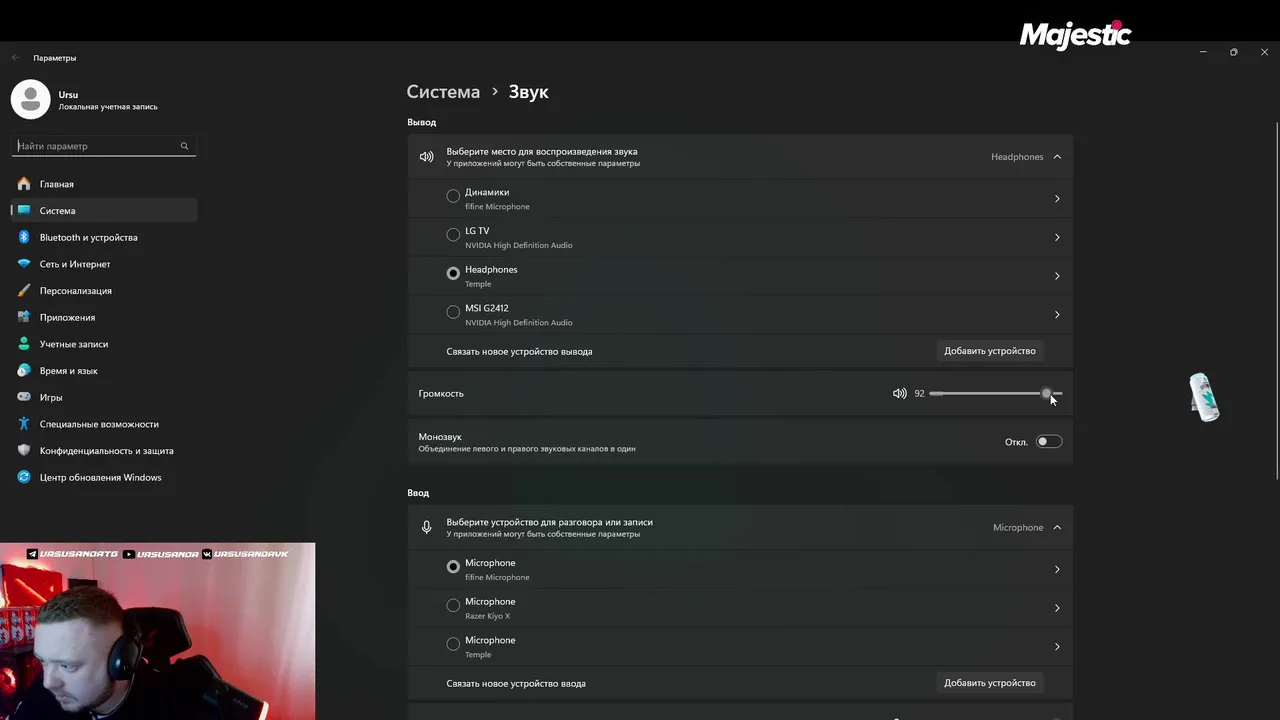Click the Игры controller icon
Image resolution: width=1280 pixels, height=720 pixels.
click(x=24, y=397)
